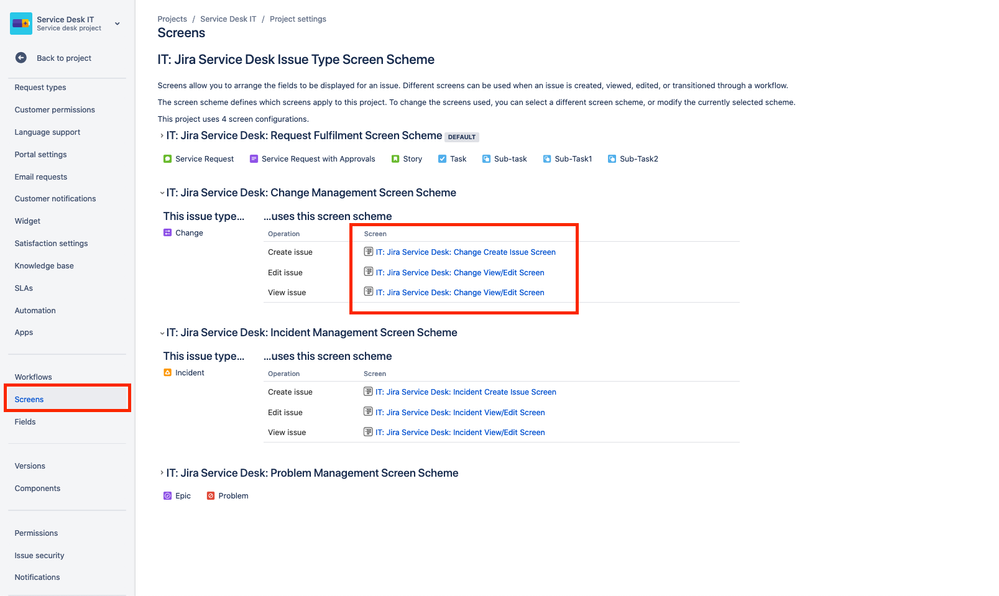Viewport: 999px width, 596px height.
Task: Select Apps in sidebar
Action: (24, 332)
